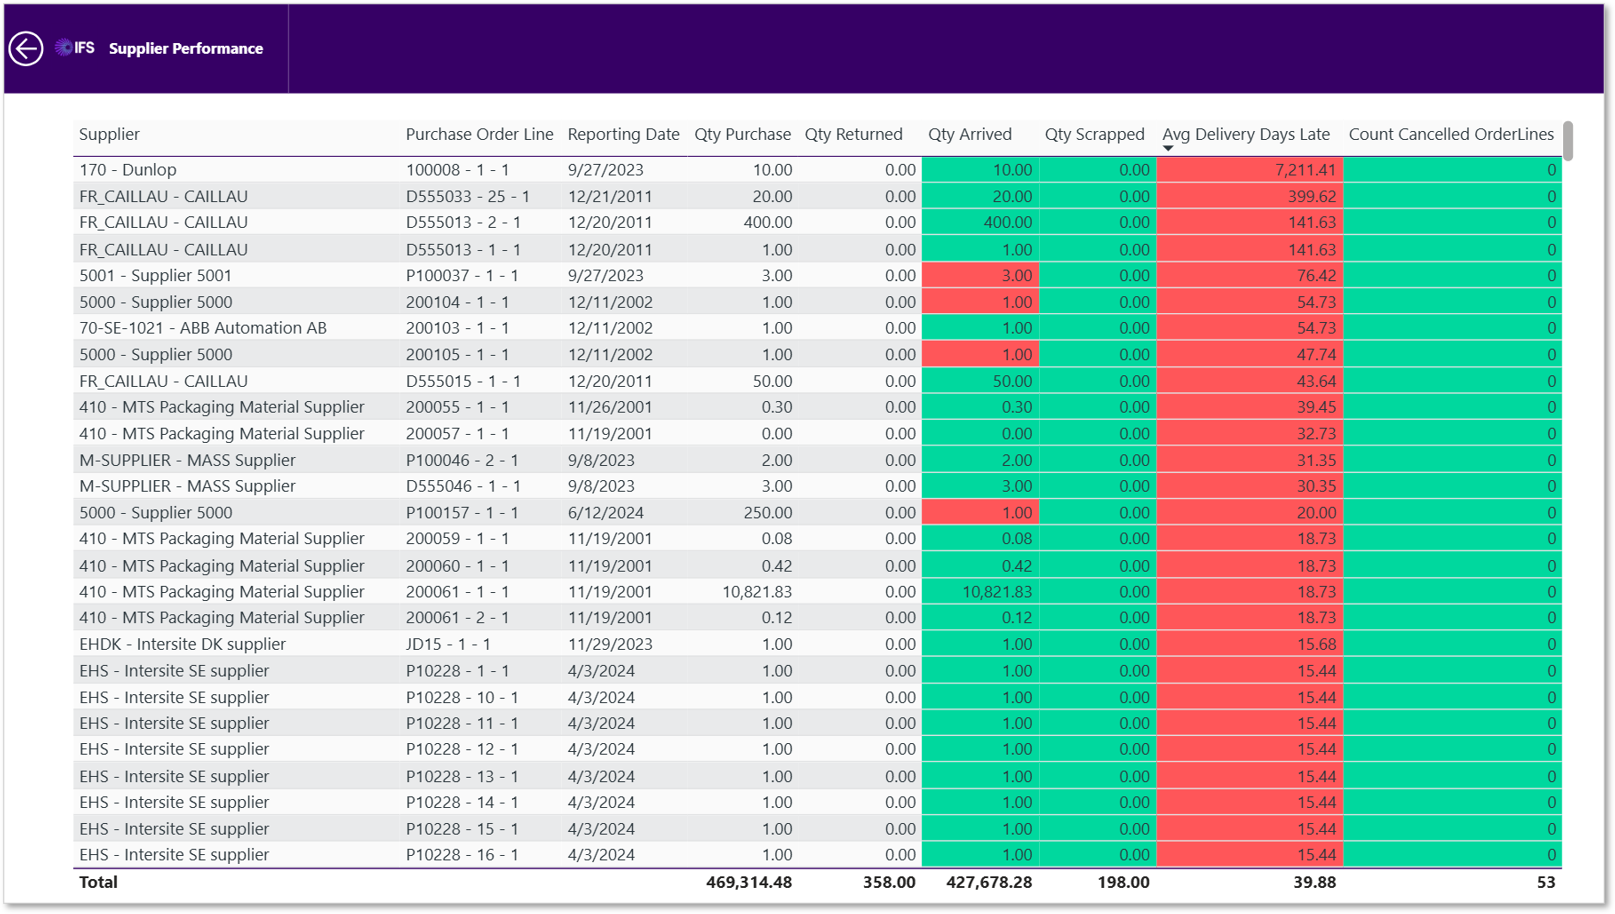Click the back arrow button
1615x914 pixels.
point(26,48)
